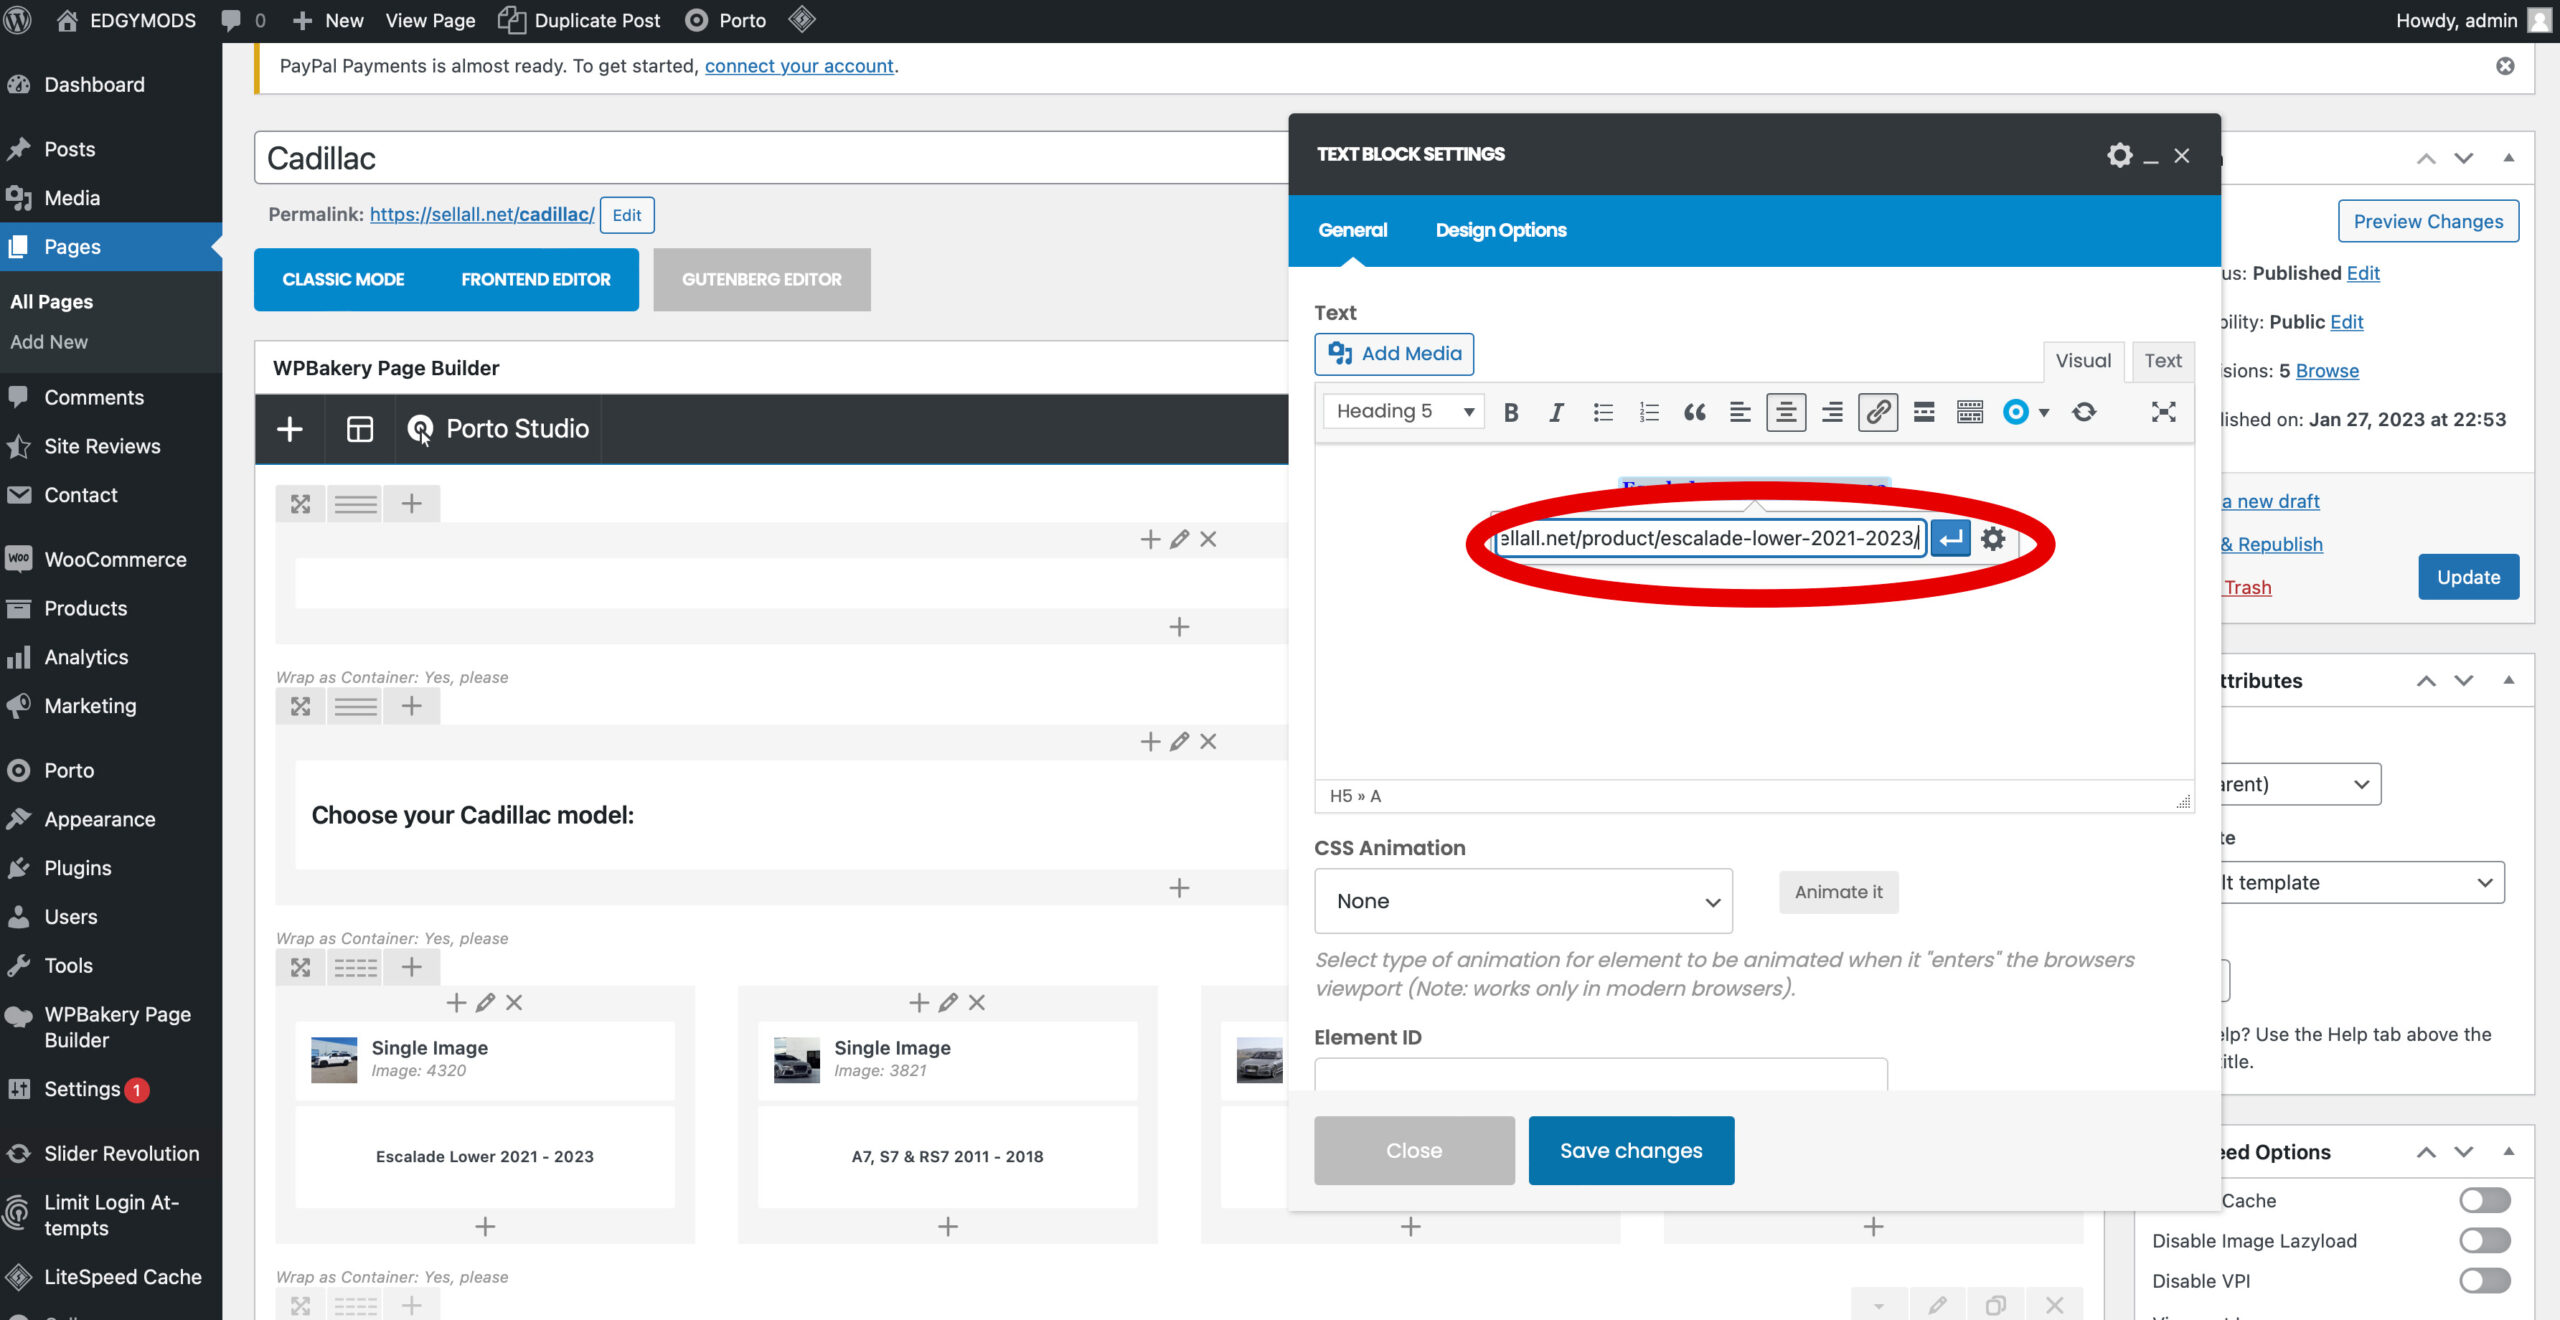
Task: Align text right in the editor
Action: click(1832, 412)
